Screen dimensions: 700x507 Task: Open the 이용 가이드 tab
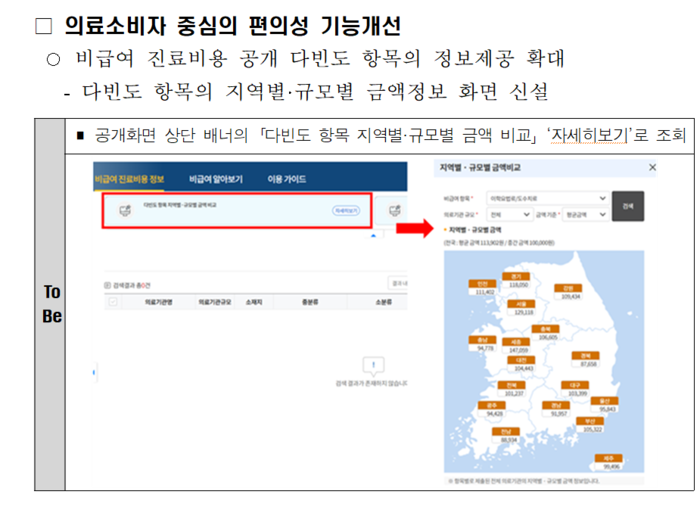pyautogui.click(x=287, y=179)
